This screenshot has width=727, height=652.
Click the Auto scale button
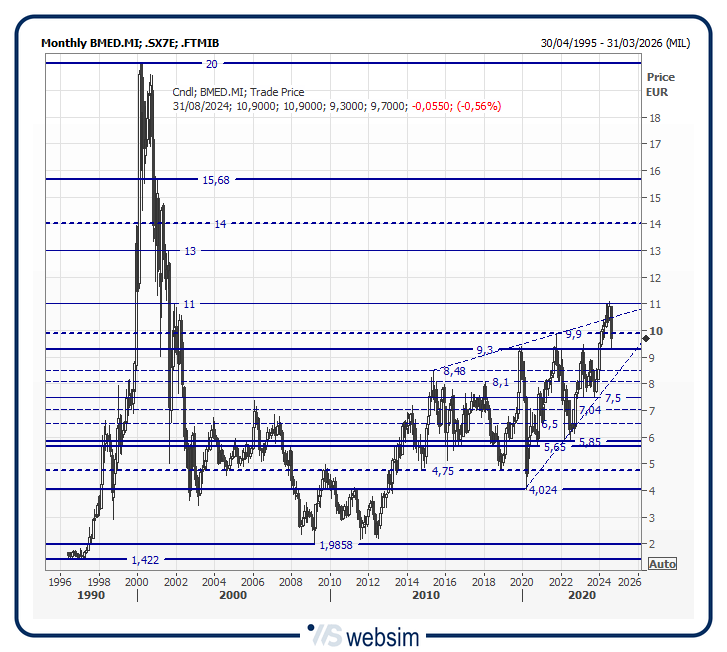662,564
